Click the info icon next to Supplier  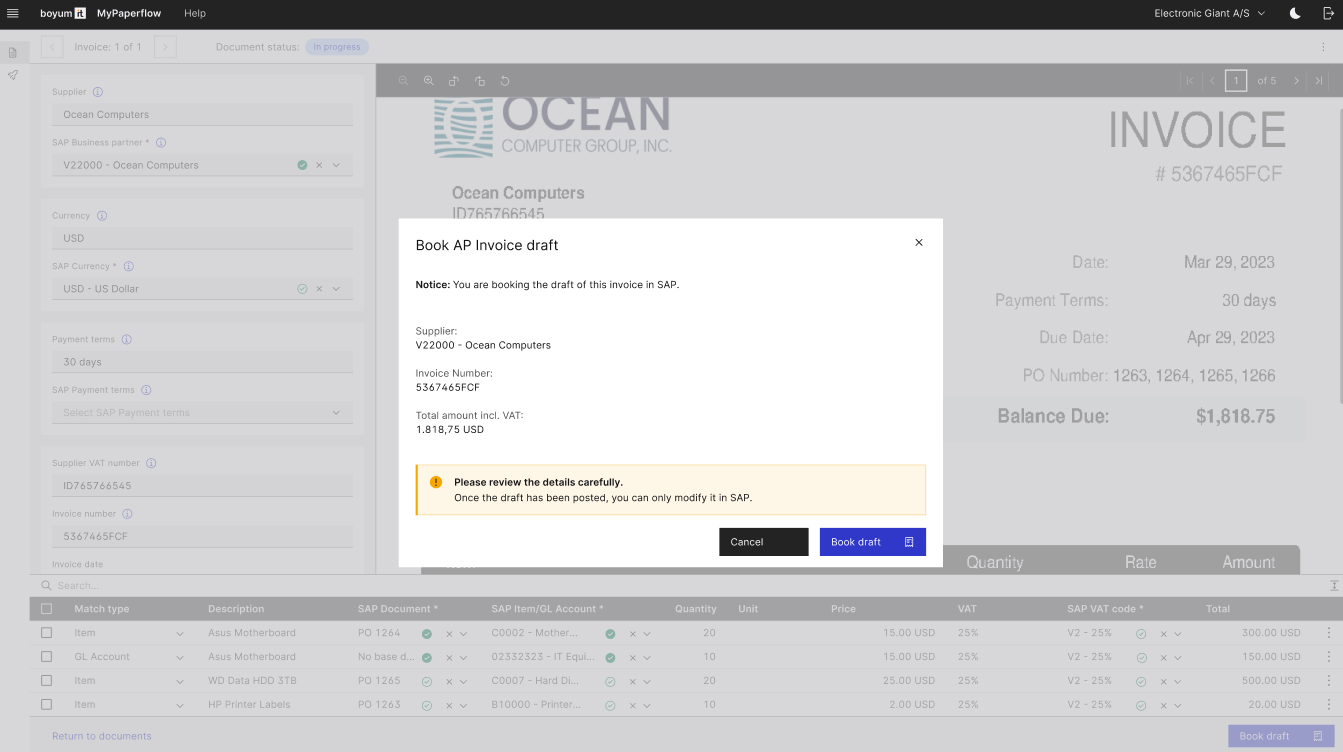[98, 92]
